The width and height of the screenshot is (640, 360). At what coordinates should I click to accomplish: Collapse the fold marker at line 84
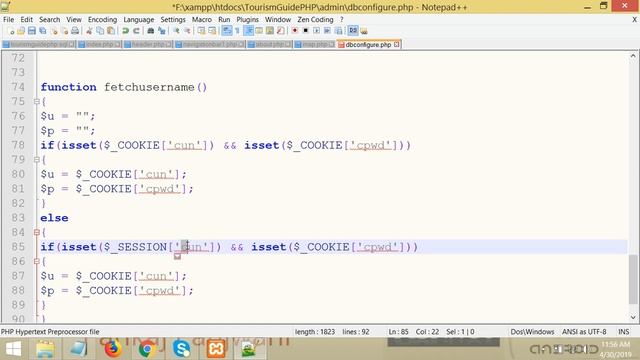click(36, 232)
